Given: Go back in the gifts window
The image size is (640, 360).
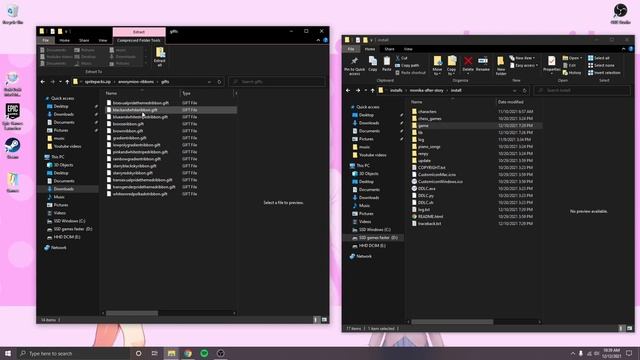Looking at the screenshot, I should (43, 82).
